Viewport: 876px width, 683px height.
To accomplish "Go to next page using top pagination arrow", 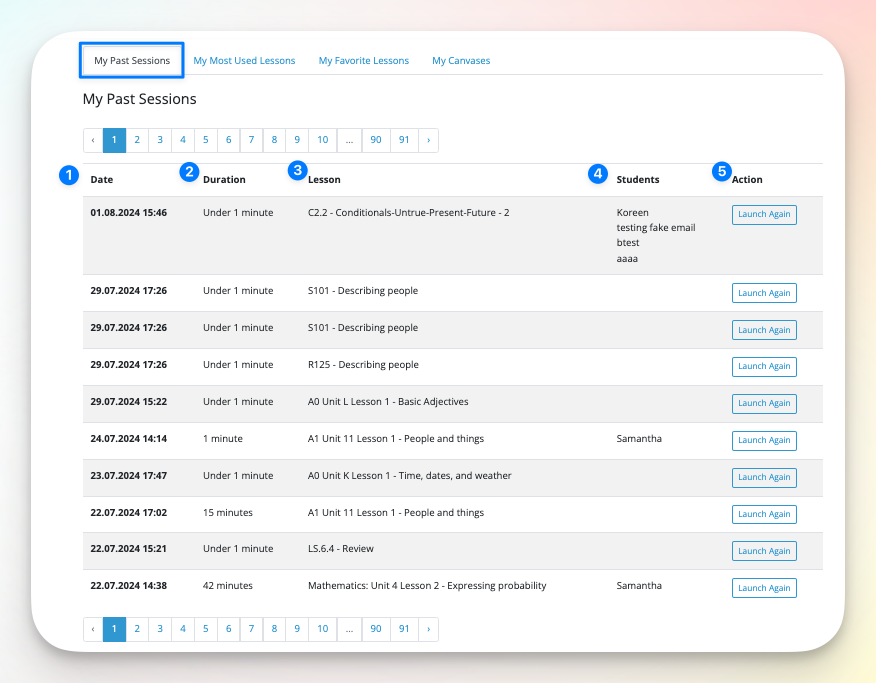I will (428, 141).
